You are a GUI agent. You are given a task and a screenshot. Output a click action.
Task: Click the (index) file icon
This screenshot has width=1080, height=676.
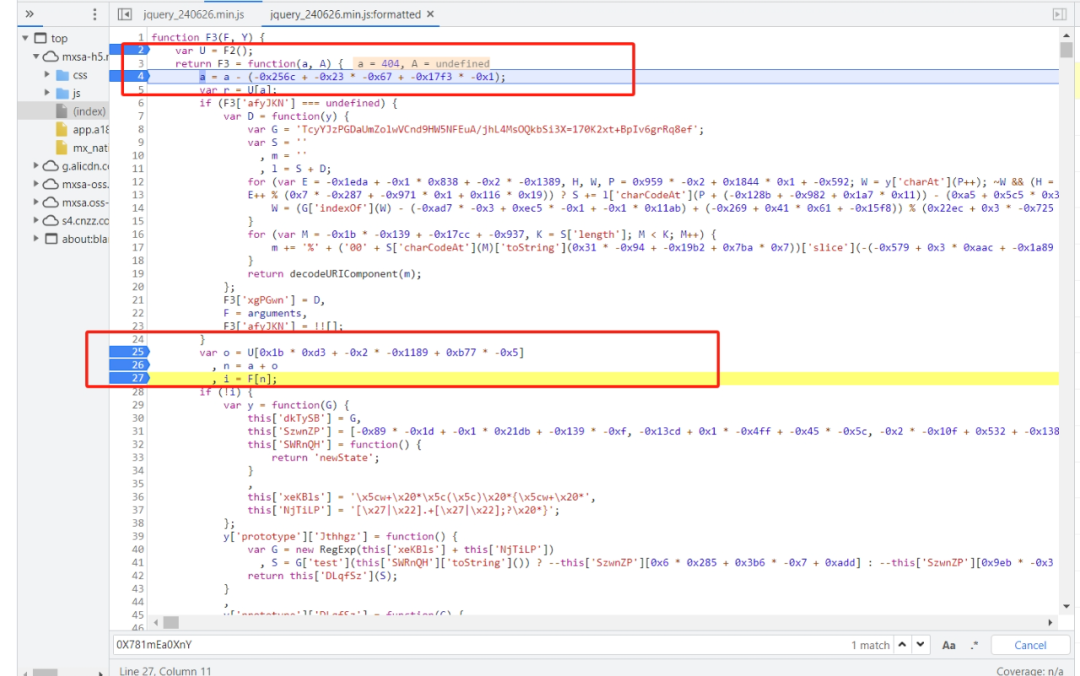coord(62,111)
